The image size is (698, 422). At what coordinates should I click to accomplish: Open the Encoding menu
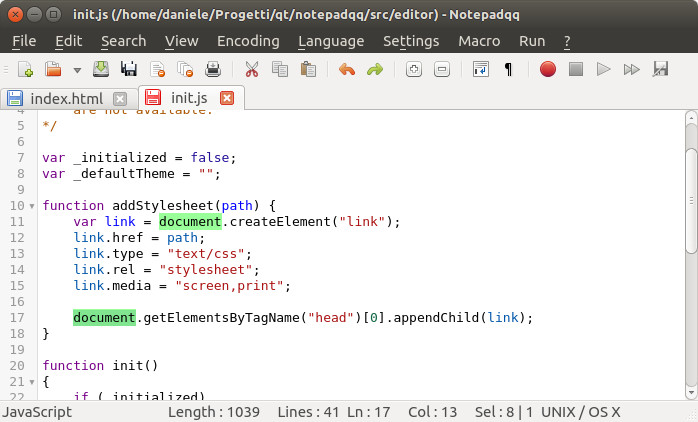tap(248, 41)
